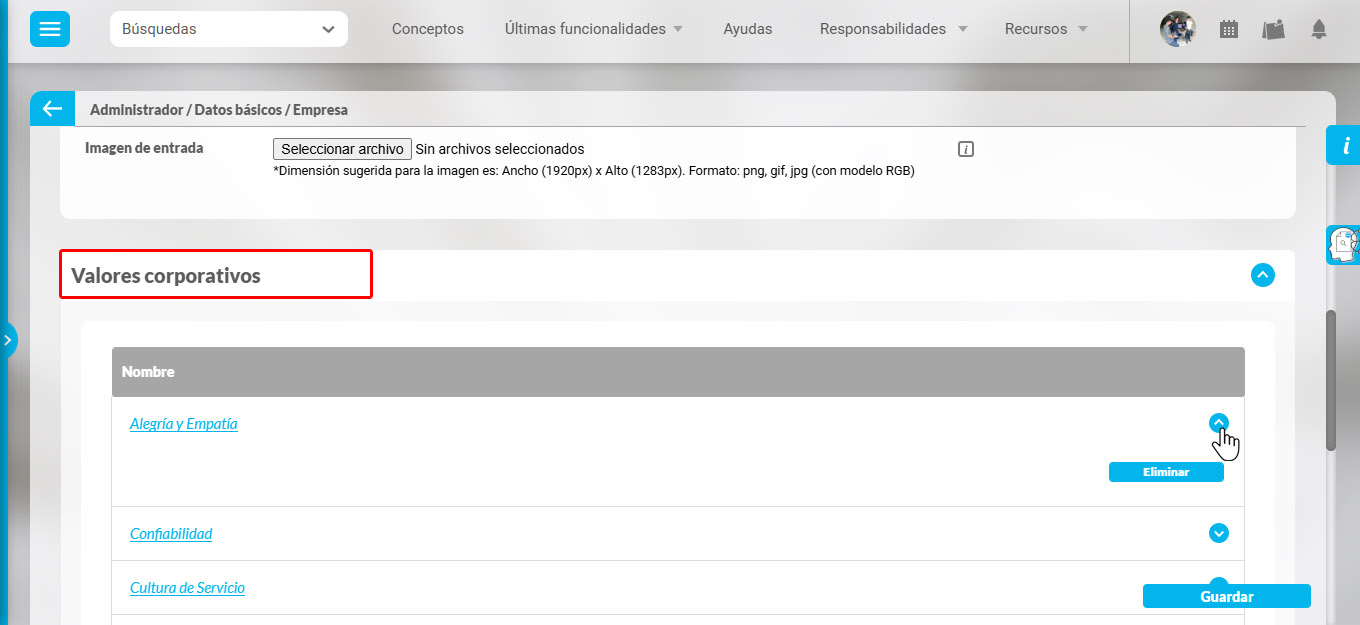
Task: Open the Últimas funcionalidades menu
Action: 594,29
